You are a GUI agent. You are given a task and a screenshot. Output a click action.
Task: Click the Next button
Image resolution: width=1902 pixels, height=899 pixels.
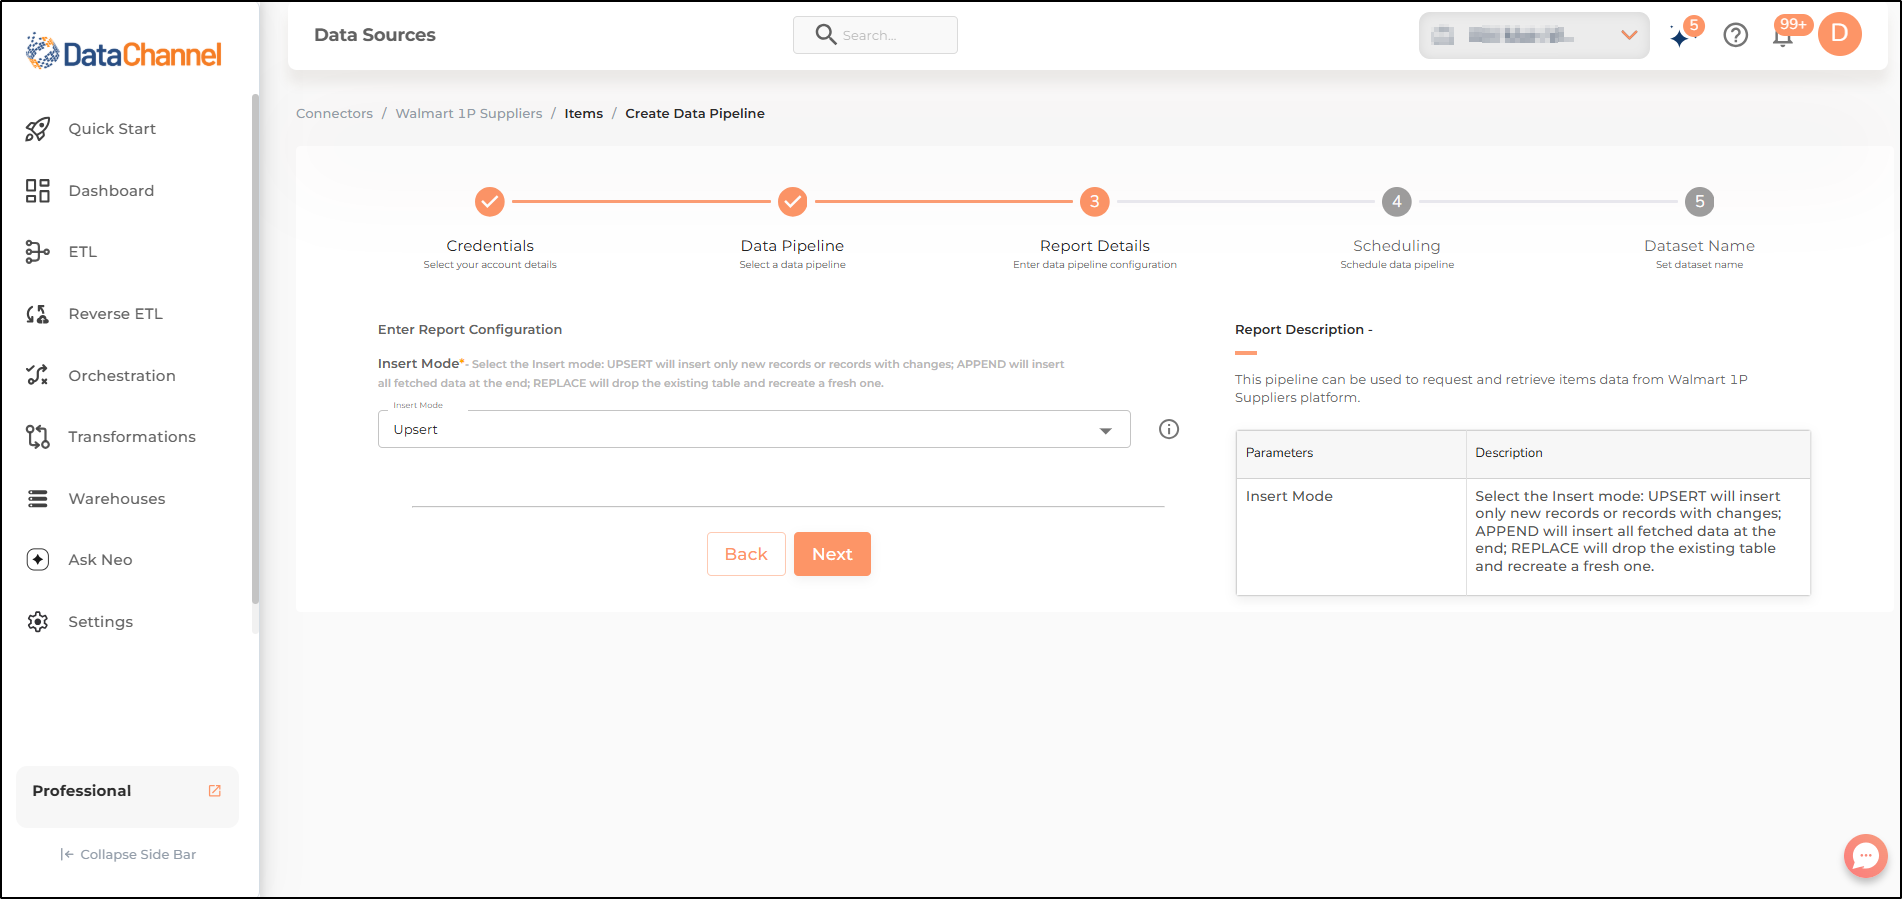pyautogui.click(x=832, y=554)
